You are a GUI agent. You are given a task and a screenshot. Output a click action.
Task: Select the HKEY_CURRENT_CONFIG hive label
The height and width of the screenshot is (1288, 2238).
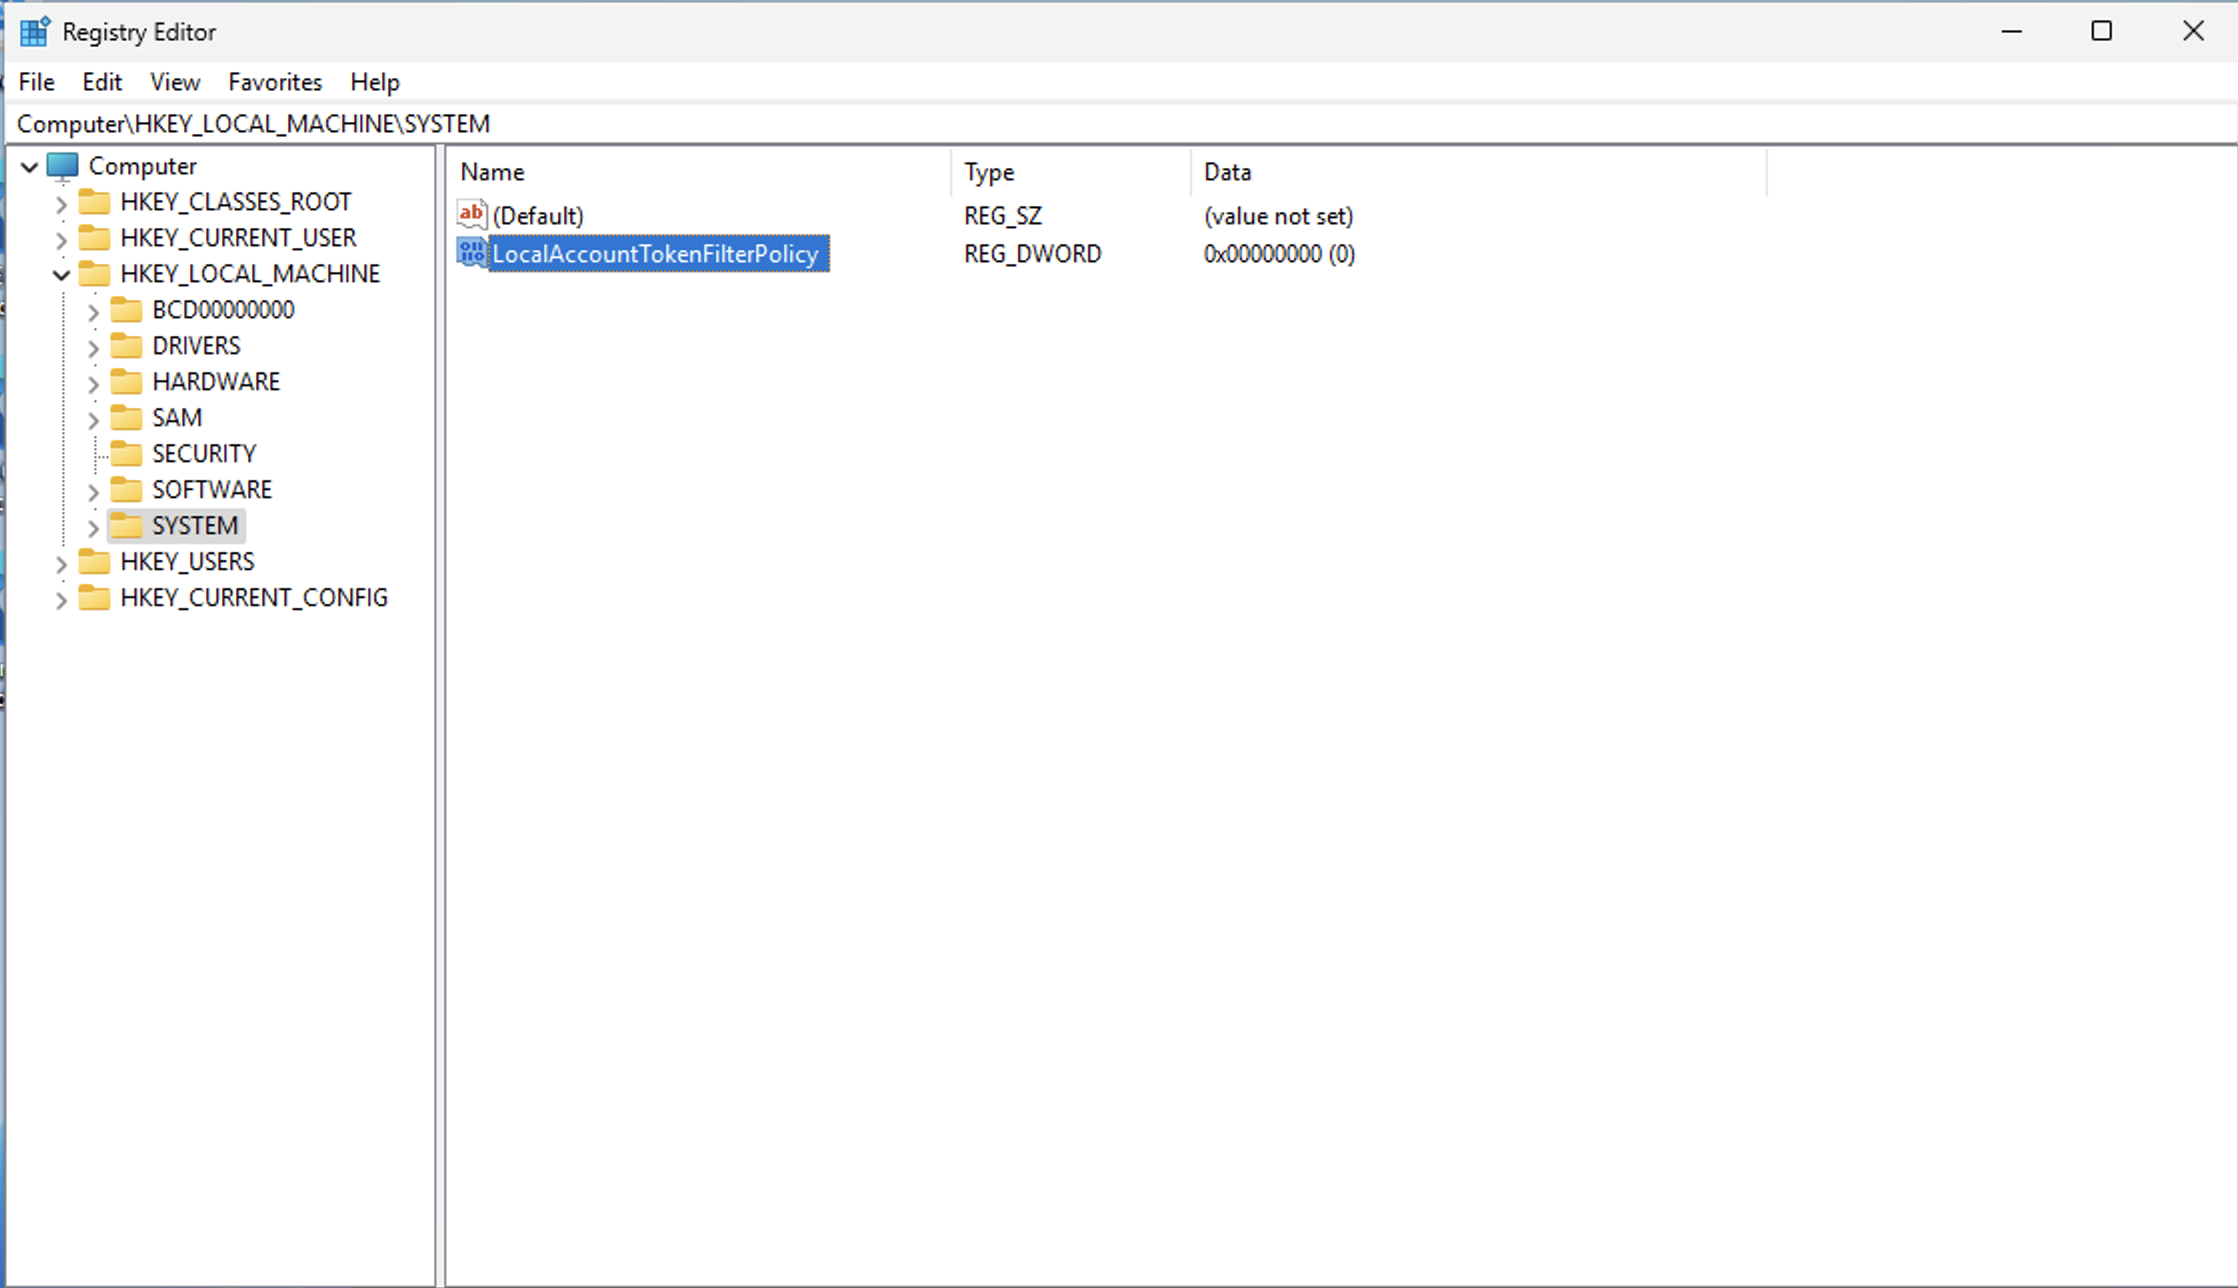tap(254, 598)
